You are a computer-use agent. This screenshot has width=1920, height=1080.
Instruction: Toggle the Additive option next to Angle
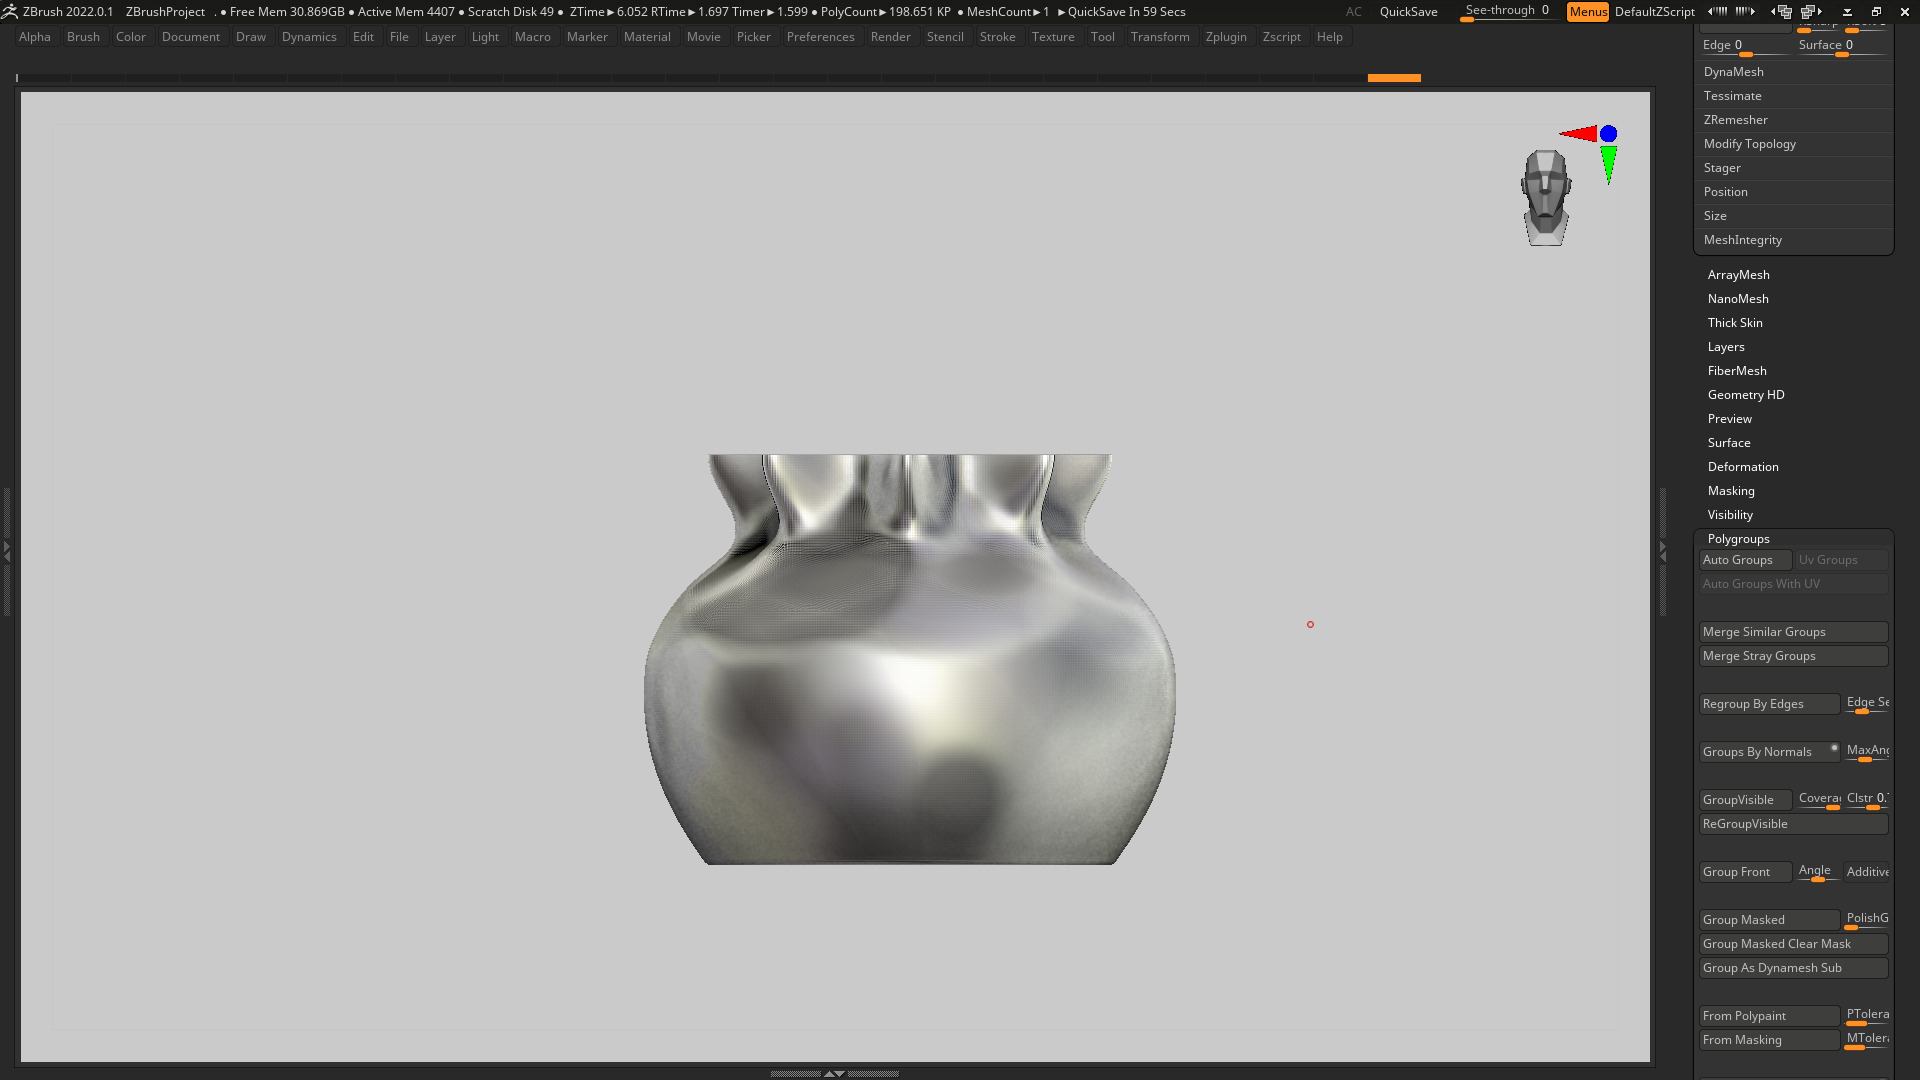tap(1867, 872)
